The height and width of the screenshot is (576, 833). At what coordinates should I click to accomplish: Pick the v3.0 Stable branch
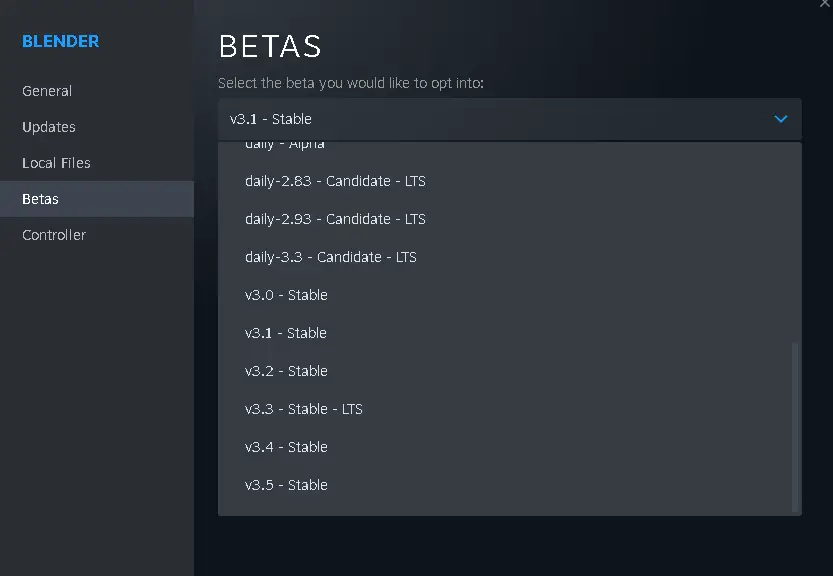(509, 295)
